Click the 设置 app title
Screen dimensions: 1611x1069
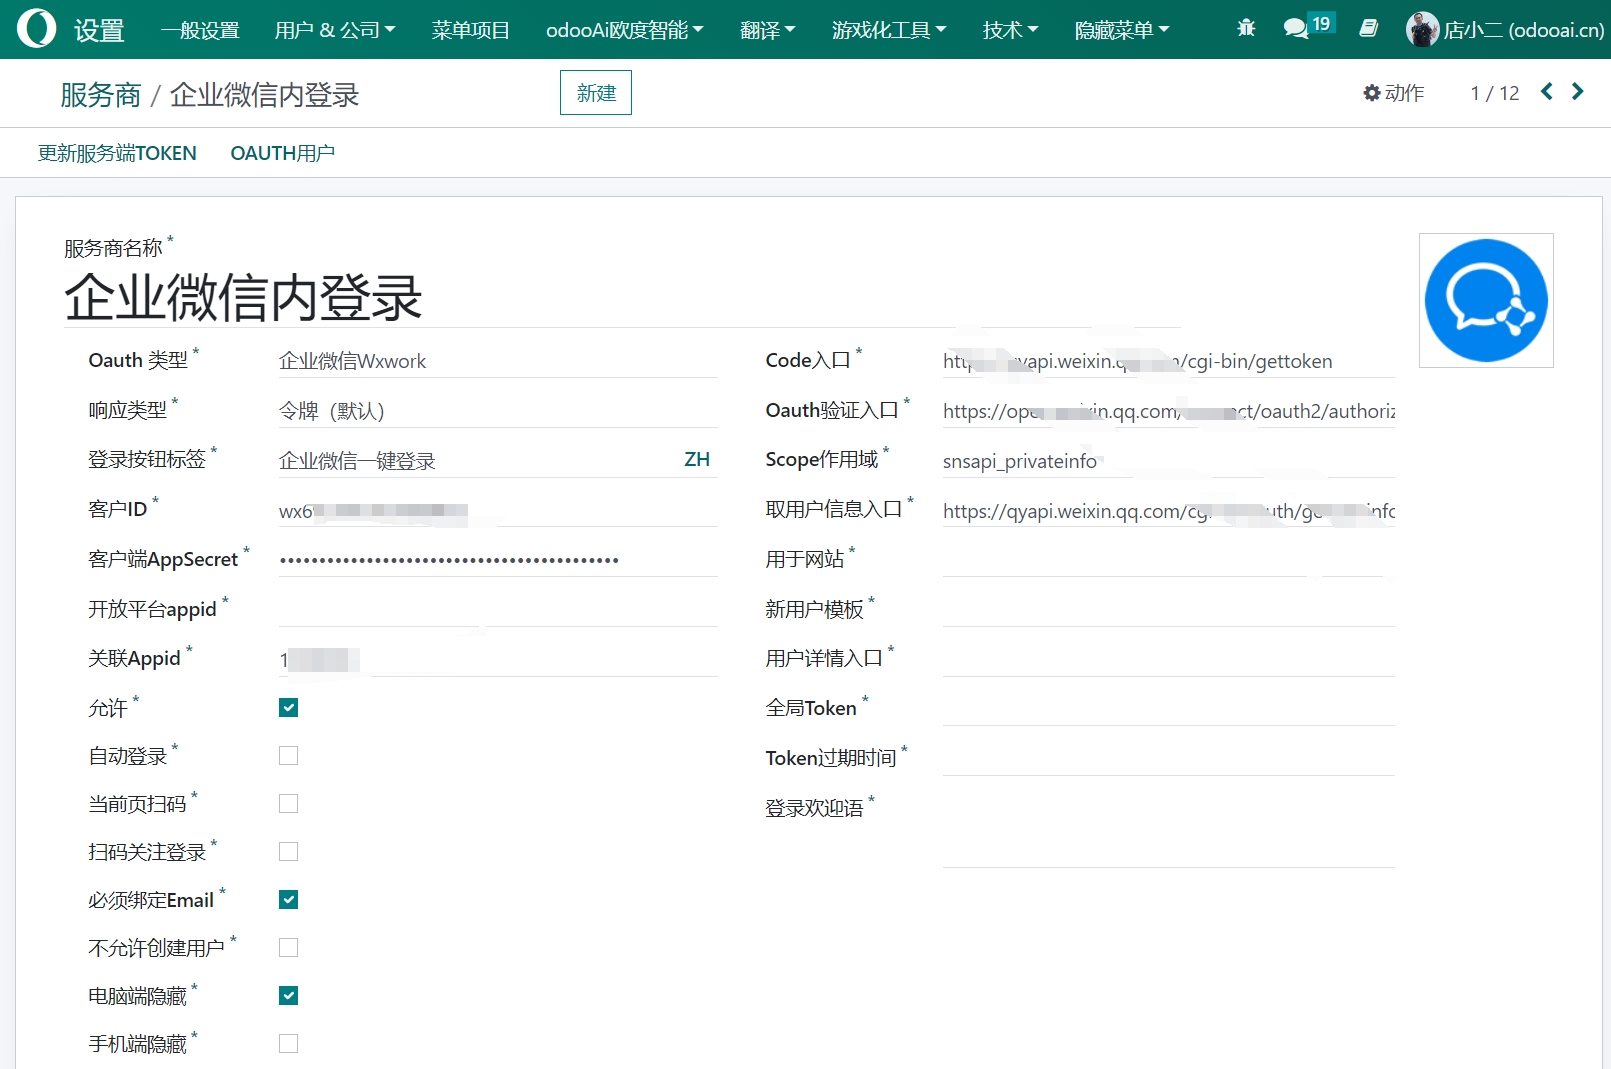[99, 30]
